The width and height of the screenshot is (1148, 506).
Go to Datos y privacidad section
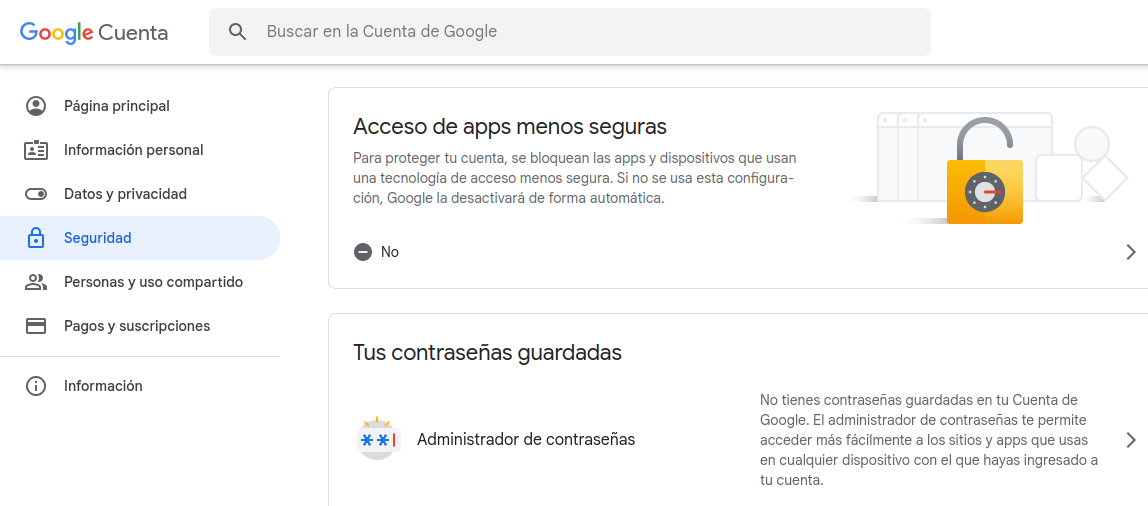coord(125,194)
